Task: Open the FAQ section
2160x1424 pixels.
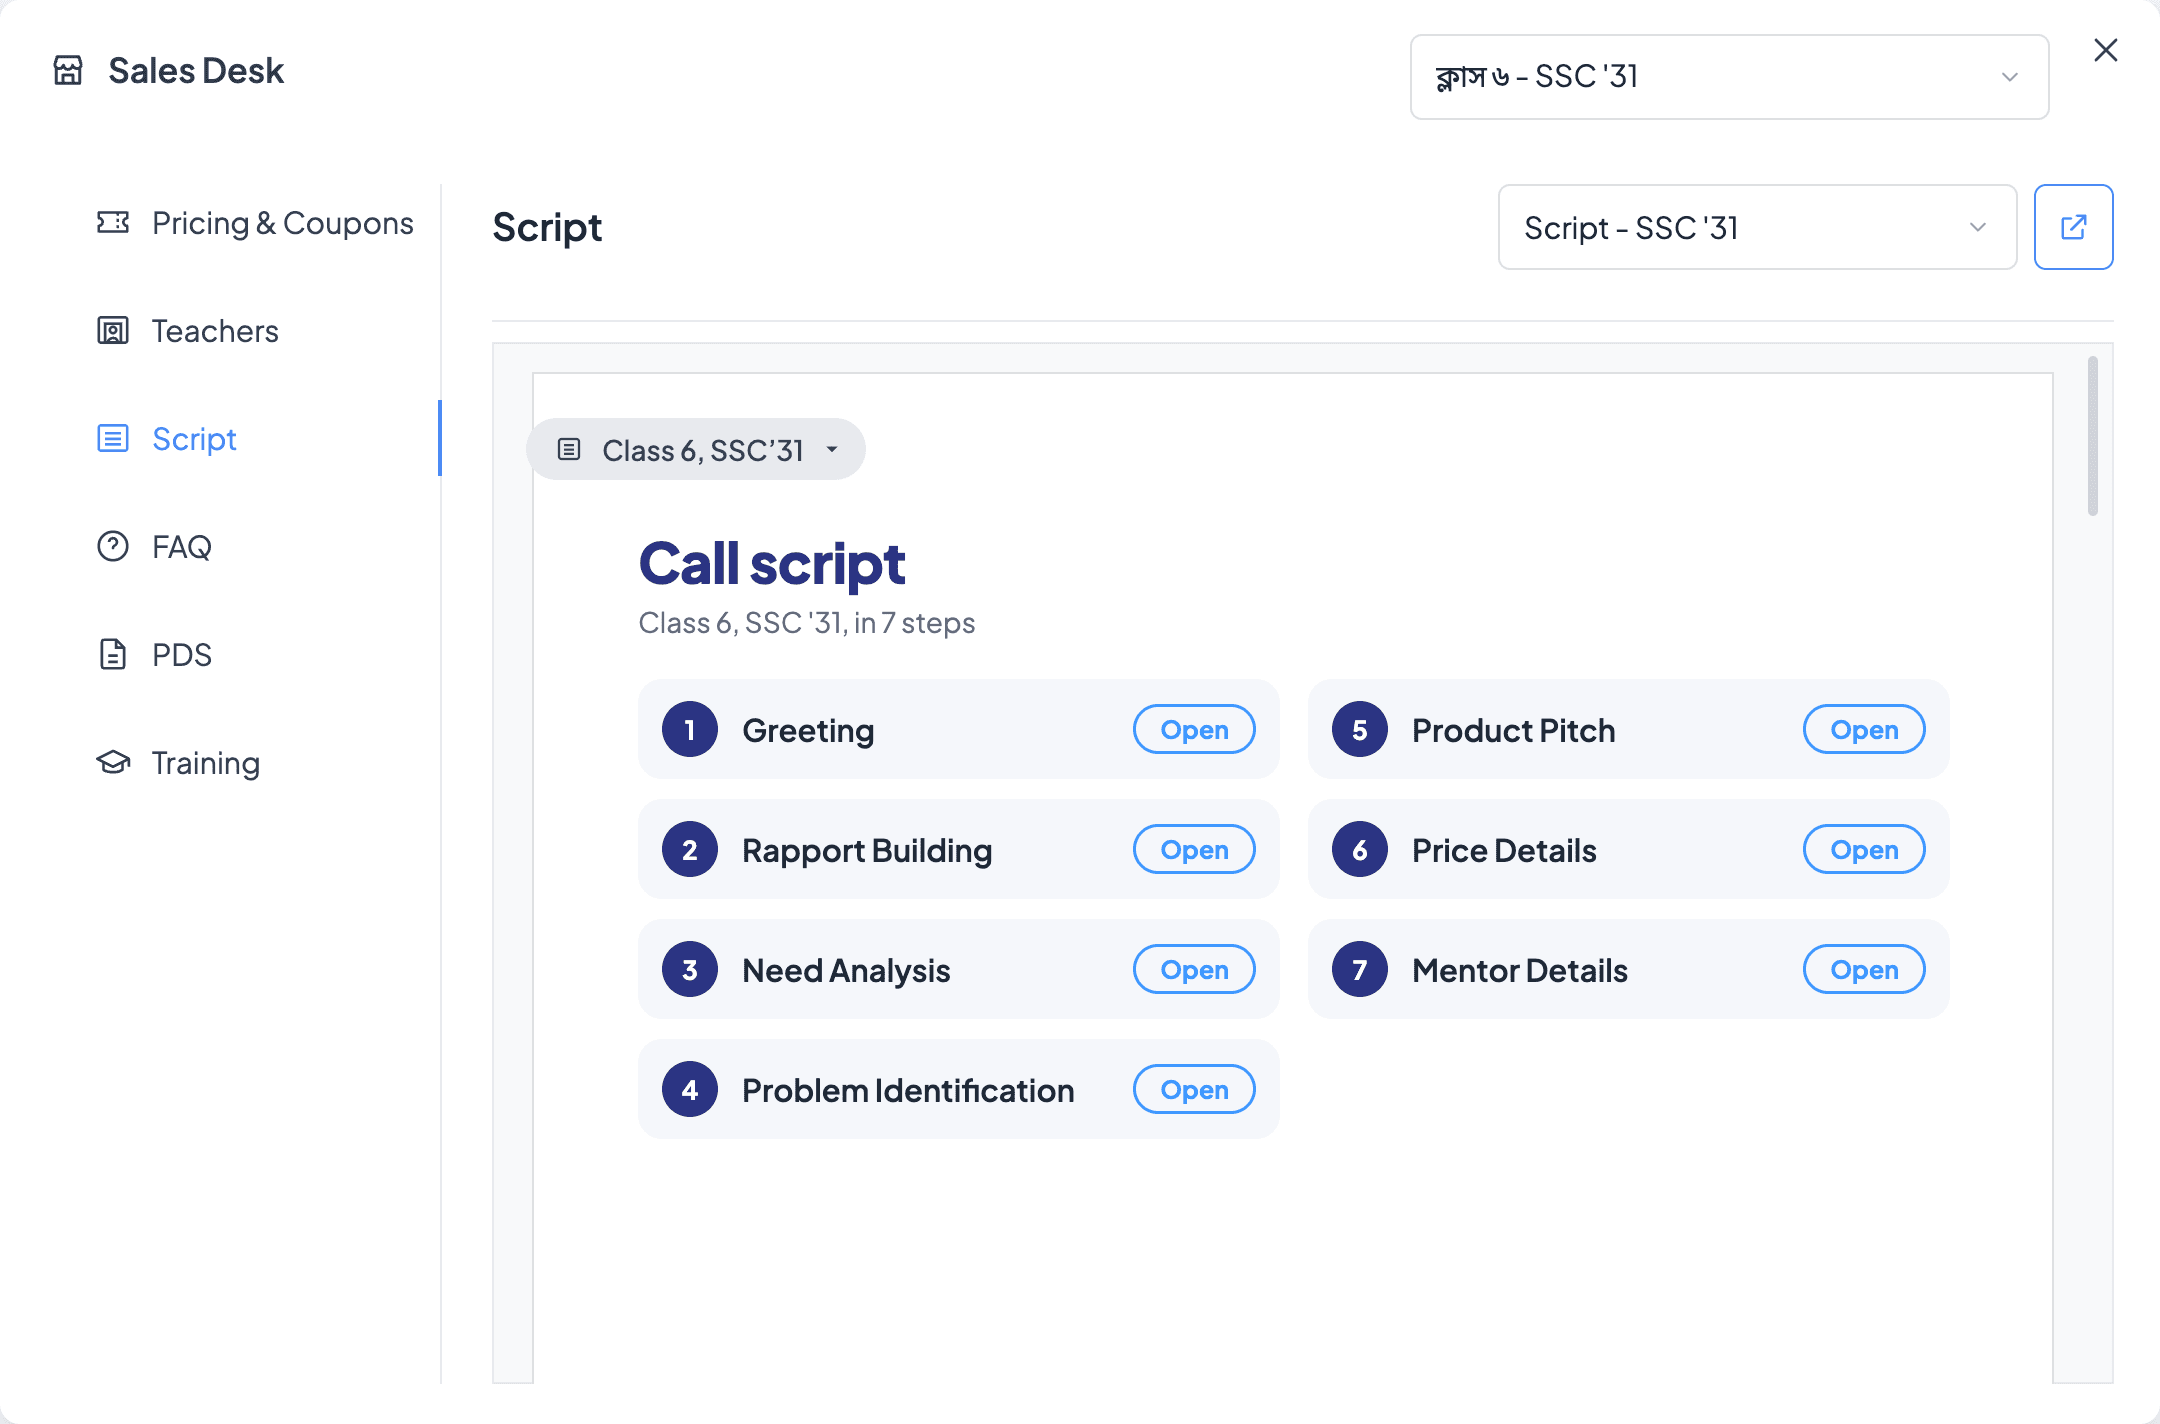Action: click(x=155, y=546)
